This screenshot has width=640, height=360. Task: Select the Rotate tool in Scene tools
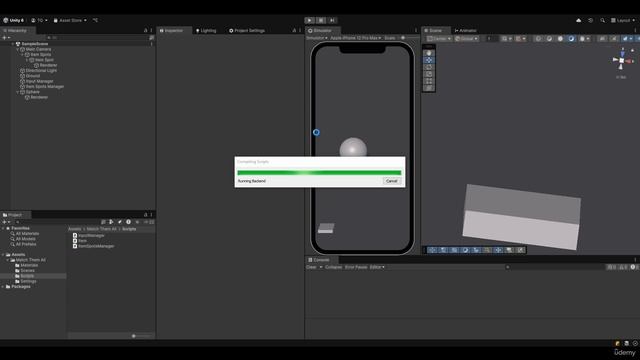click(429, 67)
